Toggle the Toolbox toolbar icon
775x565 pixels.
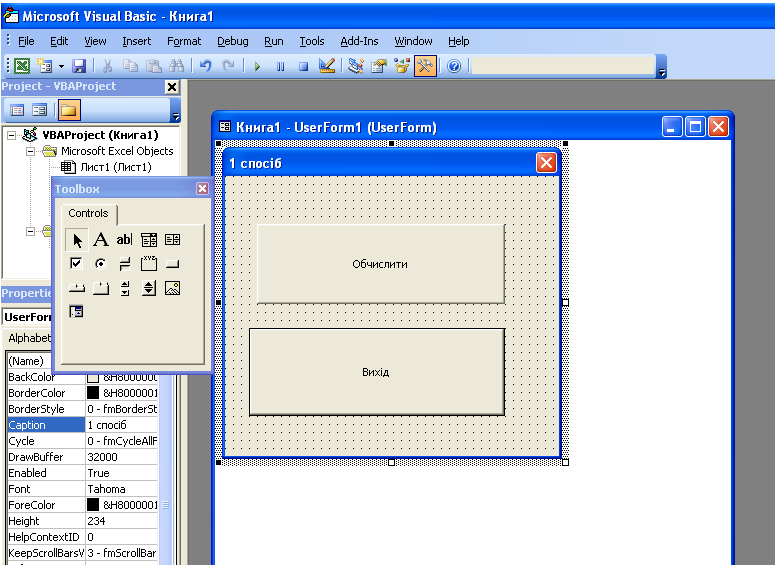[x=425, y=66]
